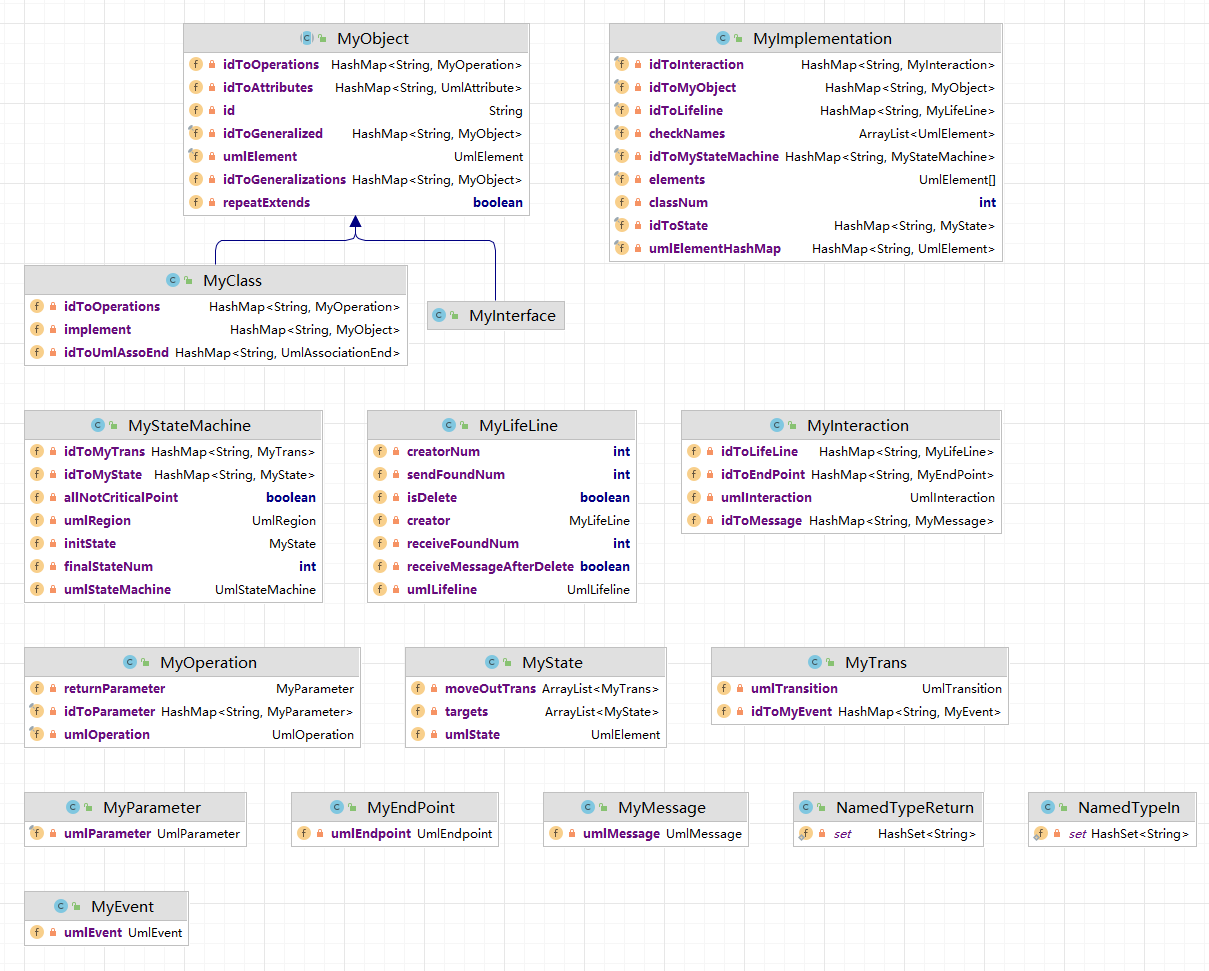Screen dimensions: 1209x971
Task: Select the idToUmlAssoEnd field in MyClass
Action: click(x=216, y=353)
